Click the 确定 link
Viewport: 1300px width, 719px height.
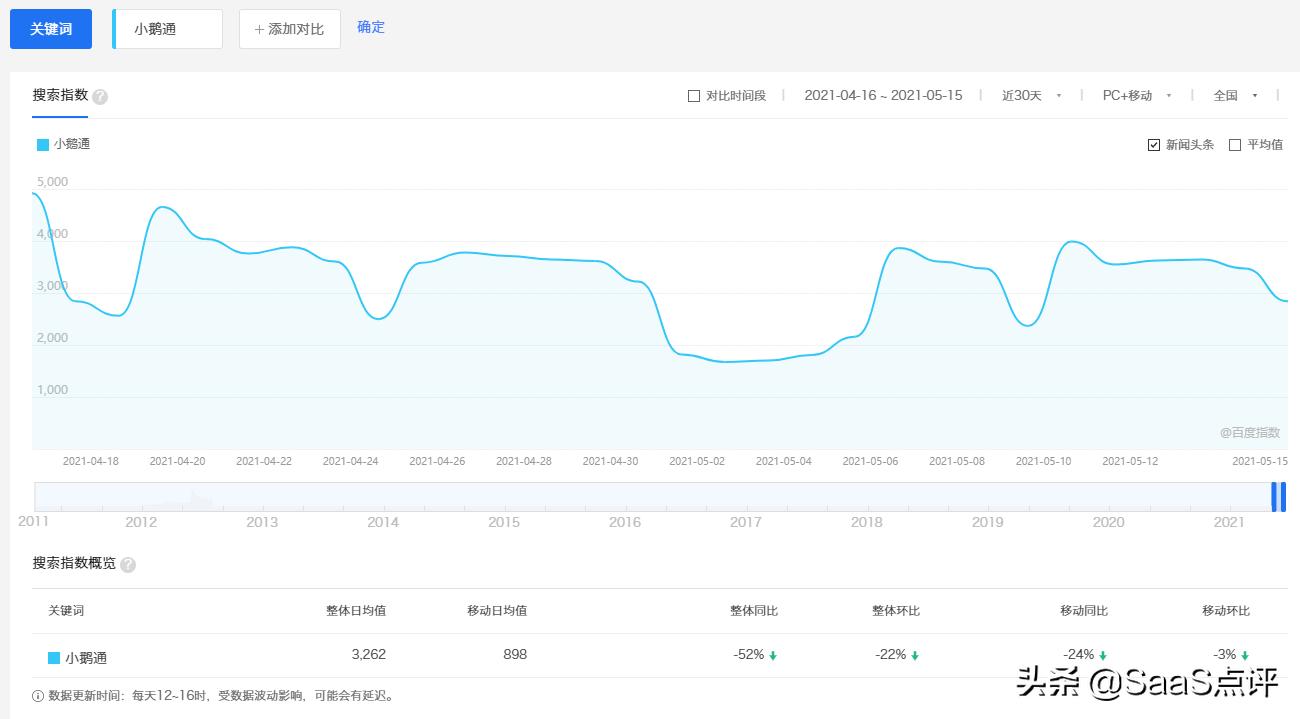coord(371,27)
